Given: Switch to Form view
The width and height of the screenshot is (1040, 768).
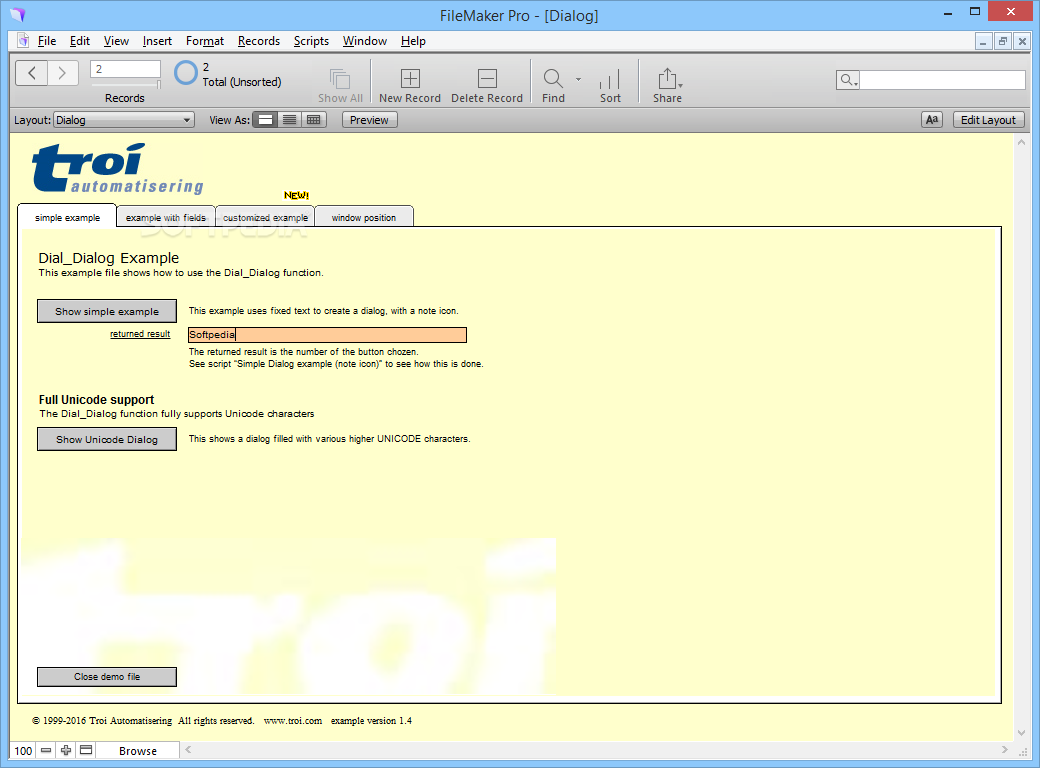Looking at the screenshot, I should click(265, 120).
